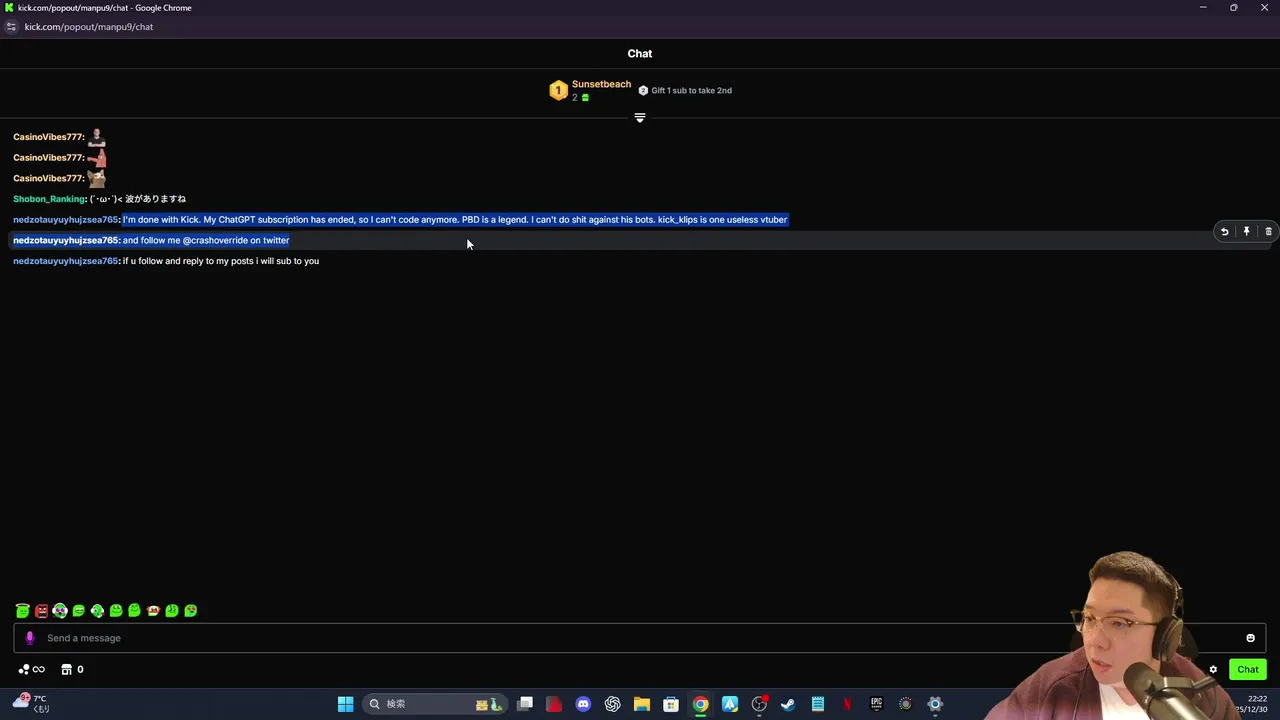1280x720 pixels.
Task: Delete the highlighted chat message
Action: pyautogui.click(x=1268, y=231)
